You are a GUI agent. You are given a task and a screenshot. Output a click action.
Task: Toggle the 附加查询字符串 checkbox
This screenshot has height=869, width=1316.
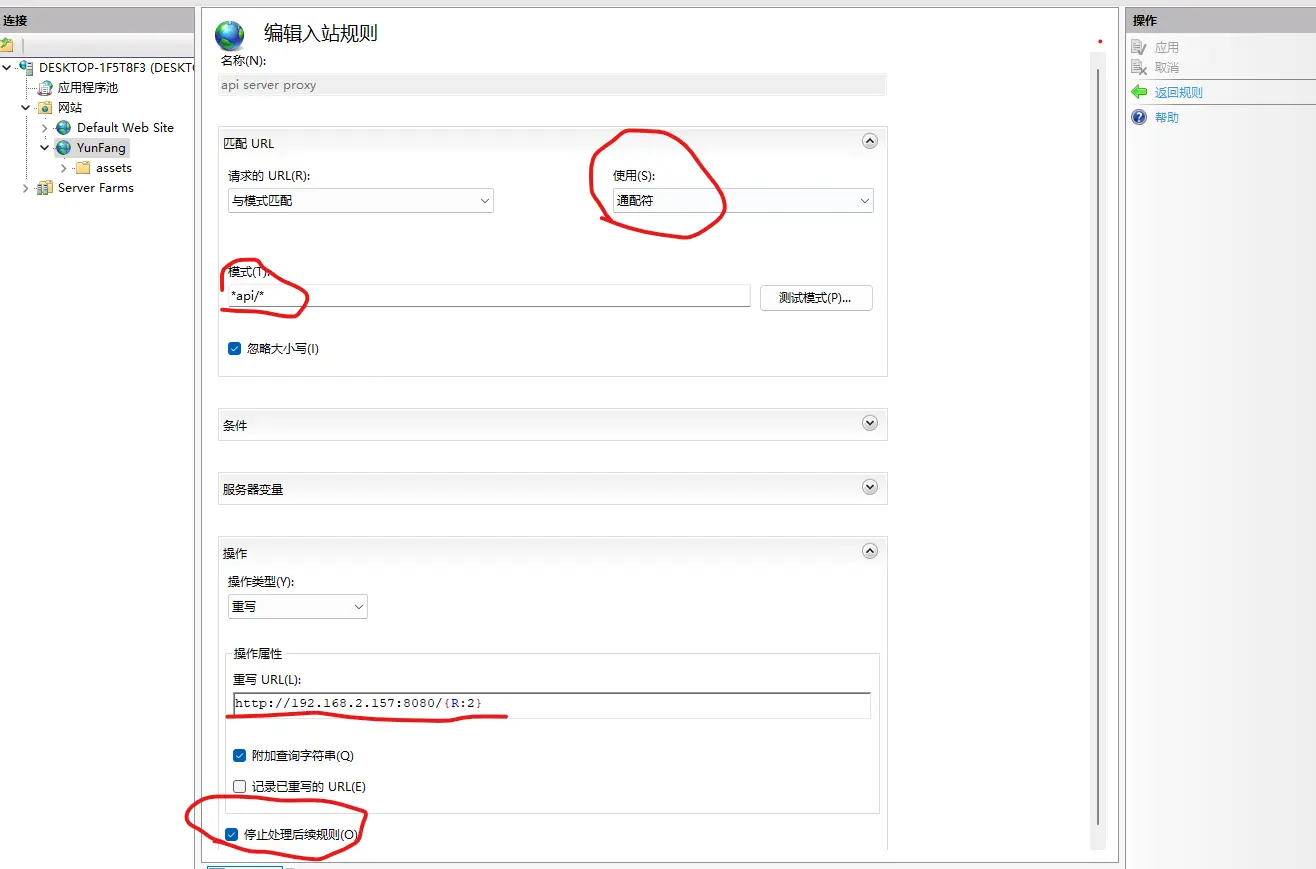click(x=239, y=756)
